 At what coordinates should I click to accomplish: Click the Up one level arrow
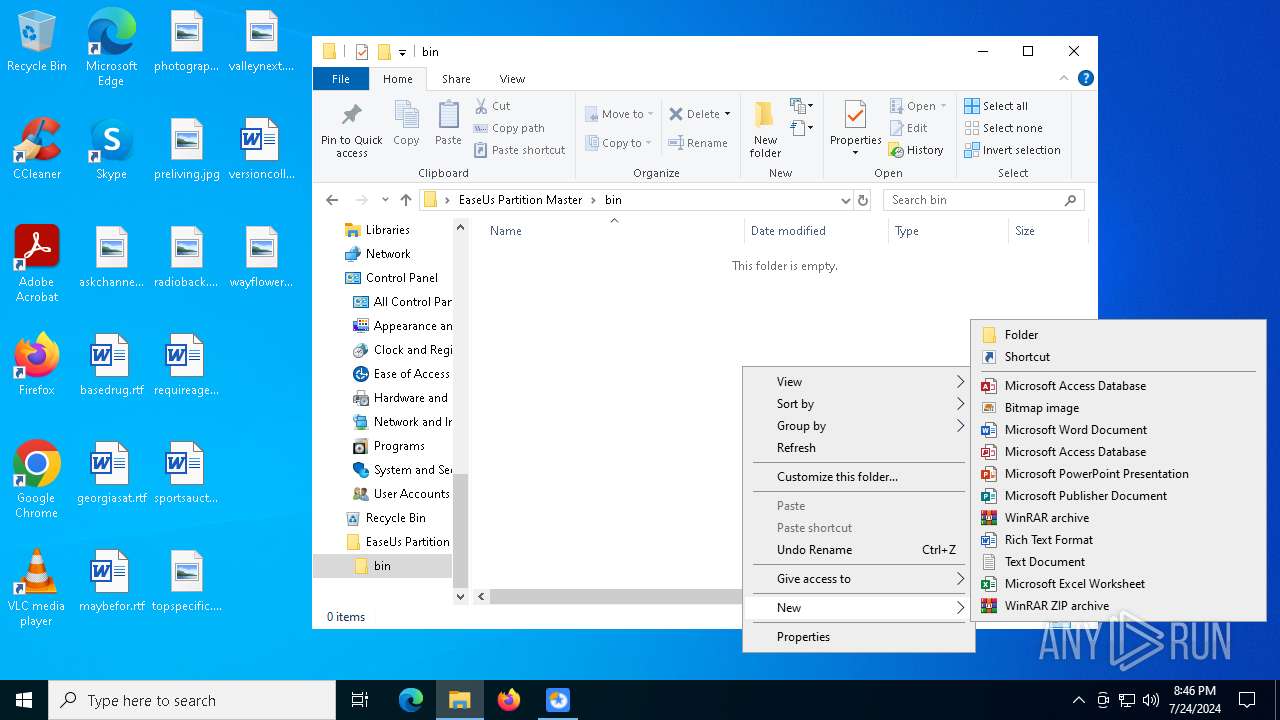[406, 200]
